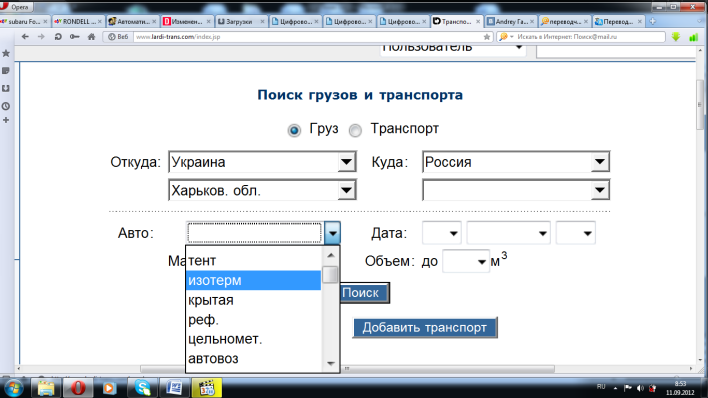Choose изотерм in the Авто list
Viewport: 708px width, 398px height.
point(254,280)
